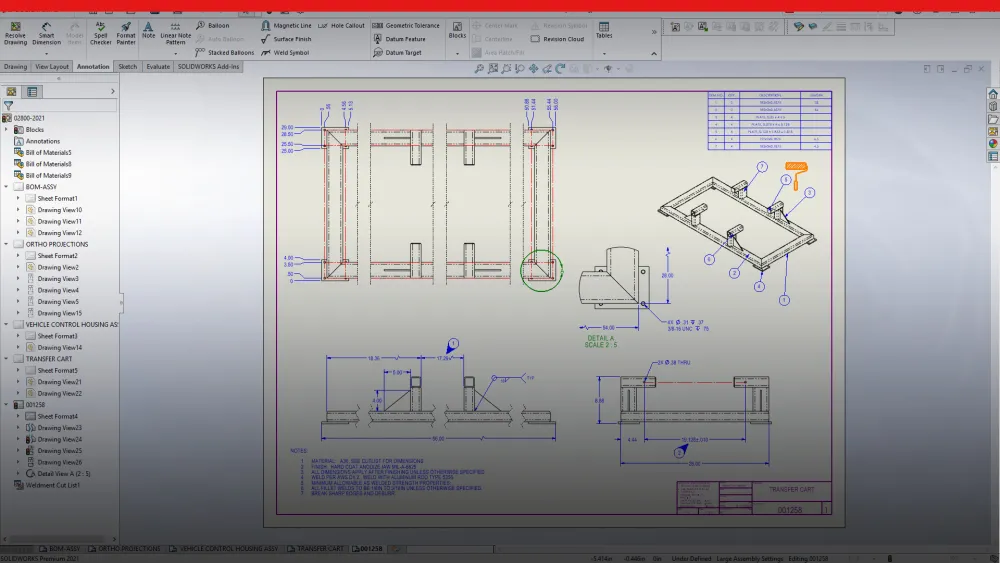Insert a Note annotation

(148, 30)
